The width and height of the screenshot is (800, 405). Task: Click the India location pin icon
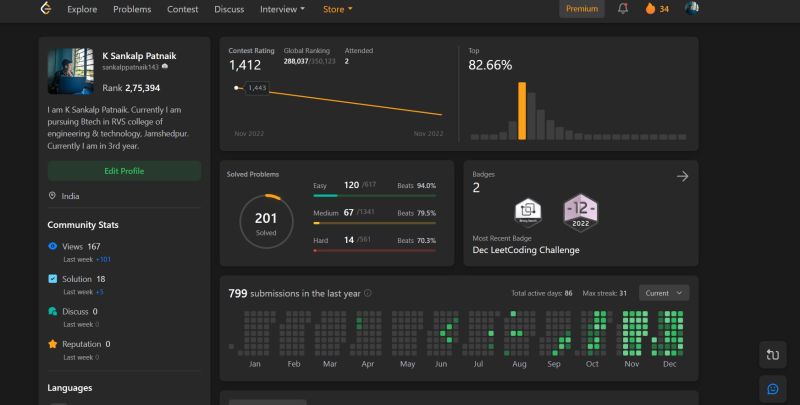[52, 196]
